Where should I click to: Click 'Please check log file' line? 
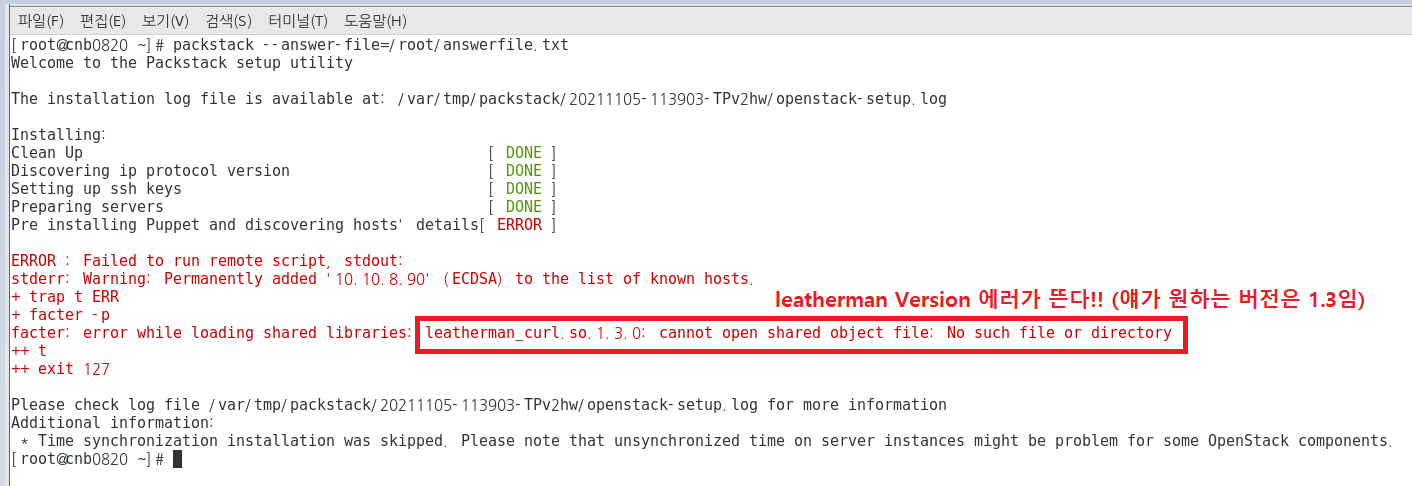tap(478, 405)
